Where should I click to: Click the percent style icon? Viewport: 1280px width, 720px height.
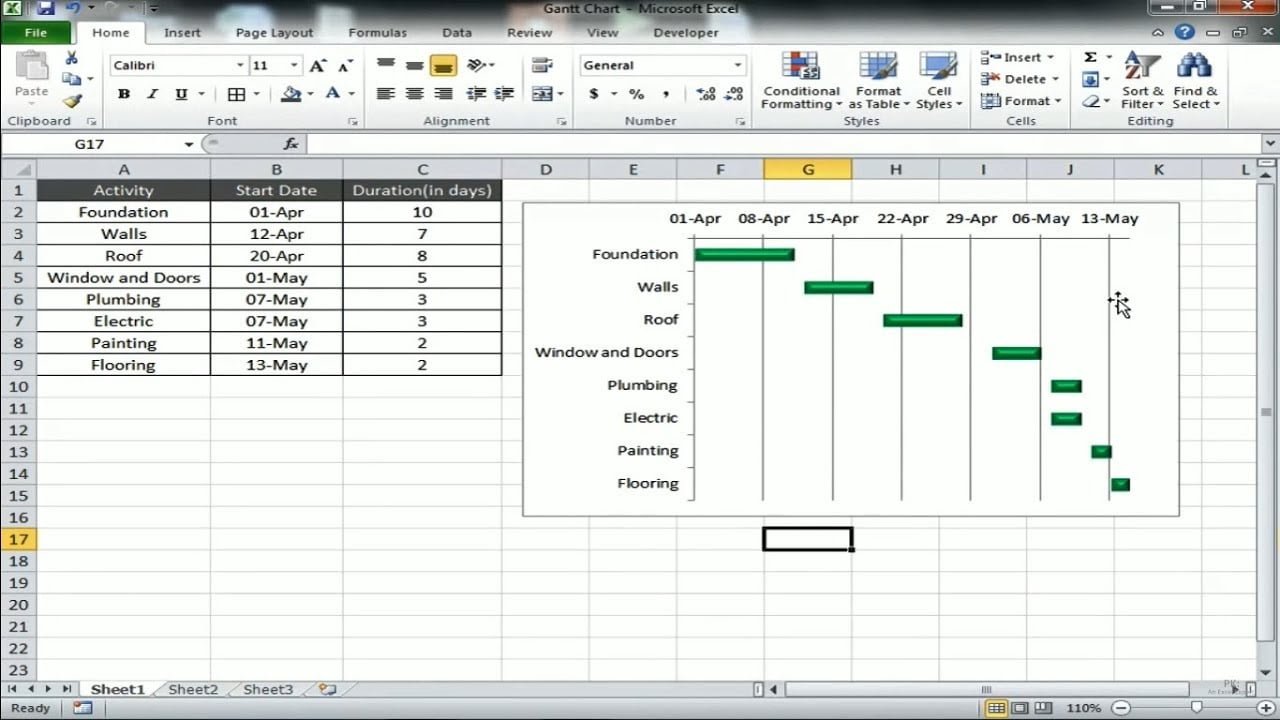point(637,94)
